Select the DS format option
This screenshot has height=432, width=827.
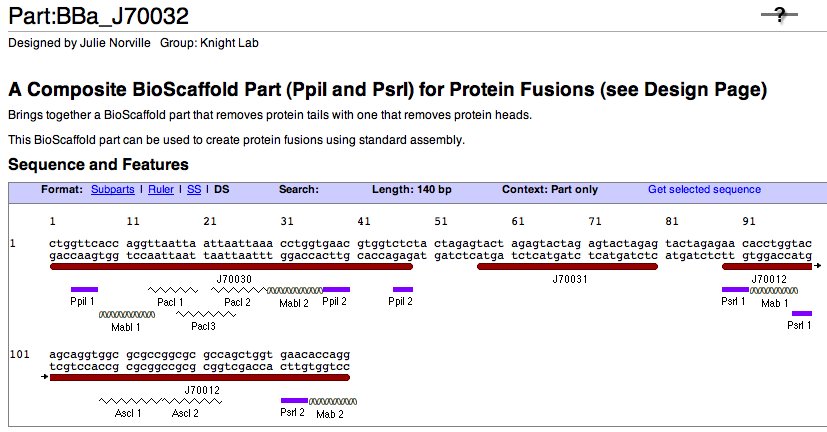pyautogui.click(x=222, y=189)
